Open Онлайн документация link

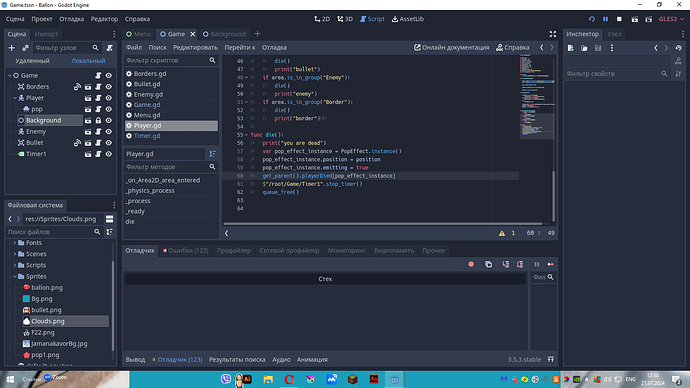451,48
